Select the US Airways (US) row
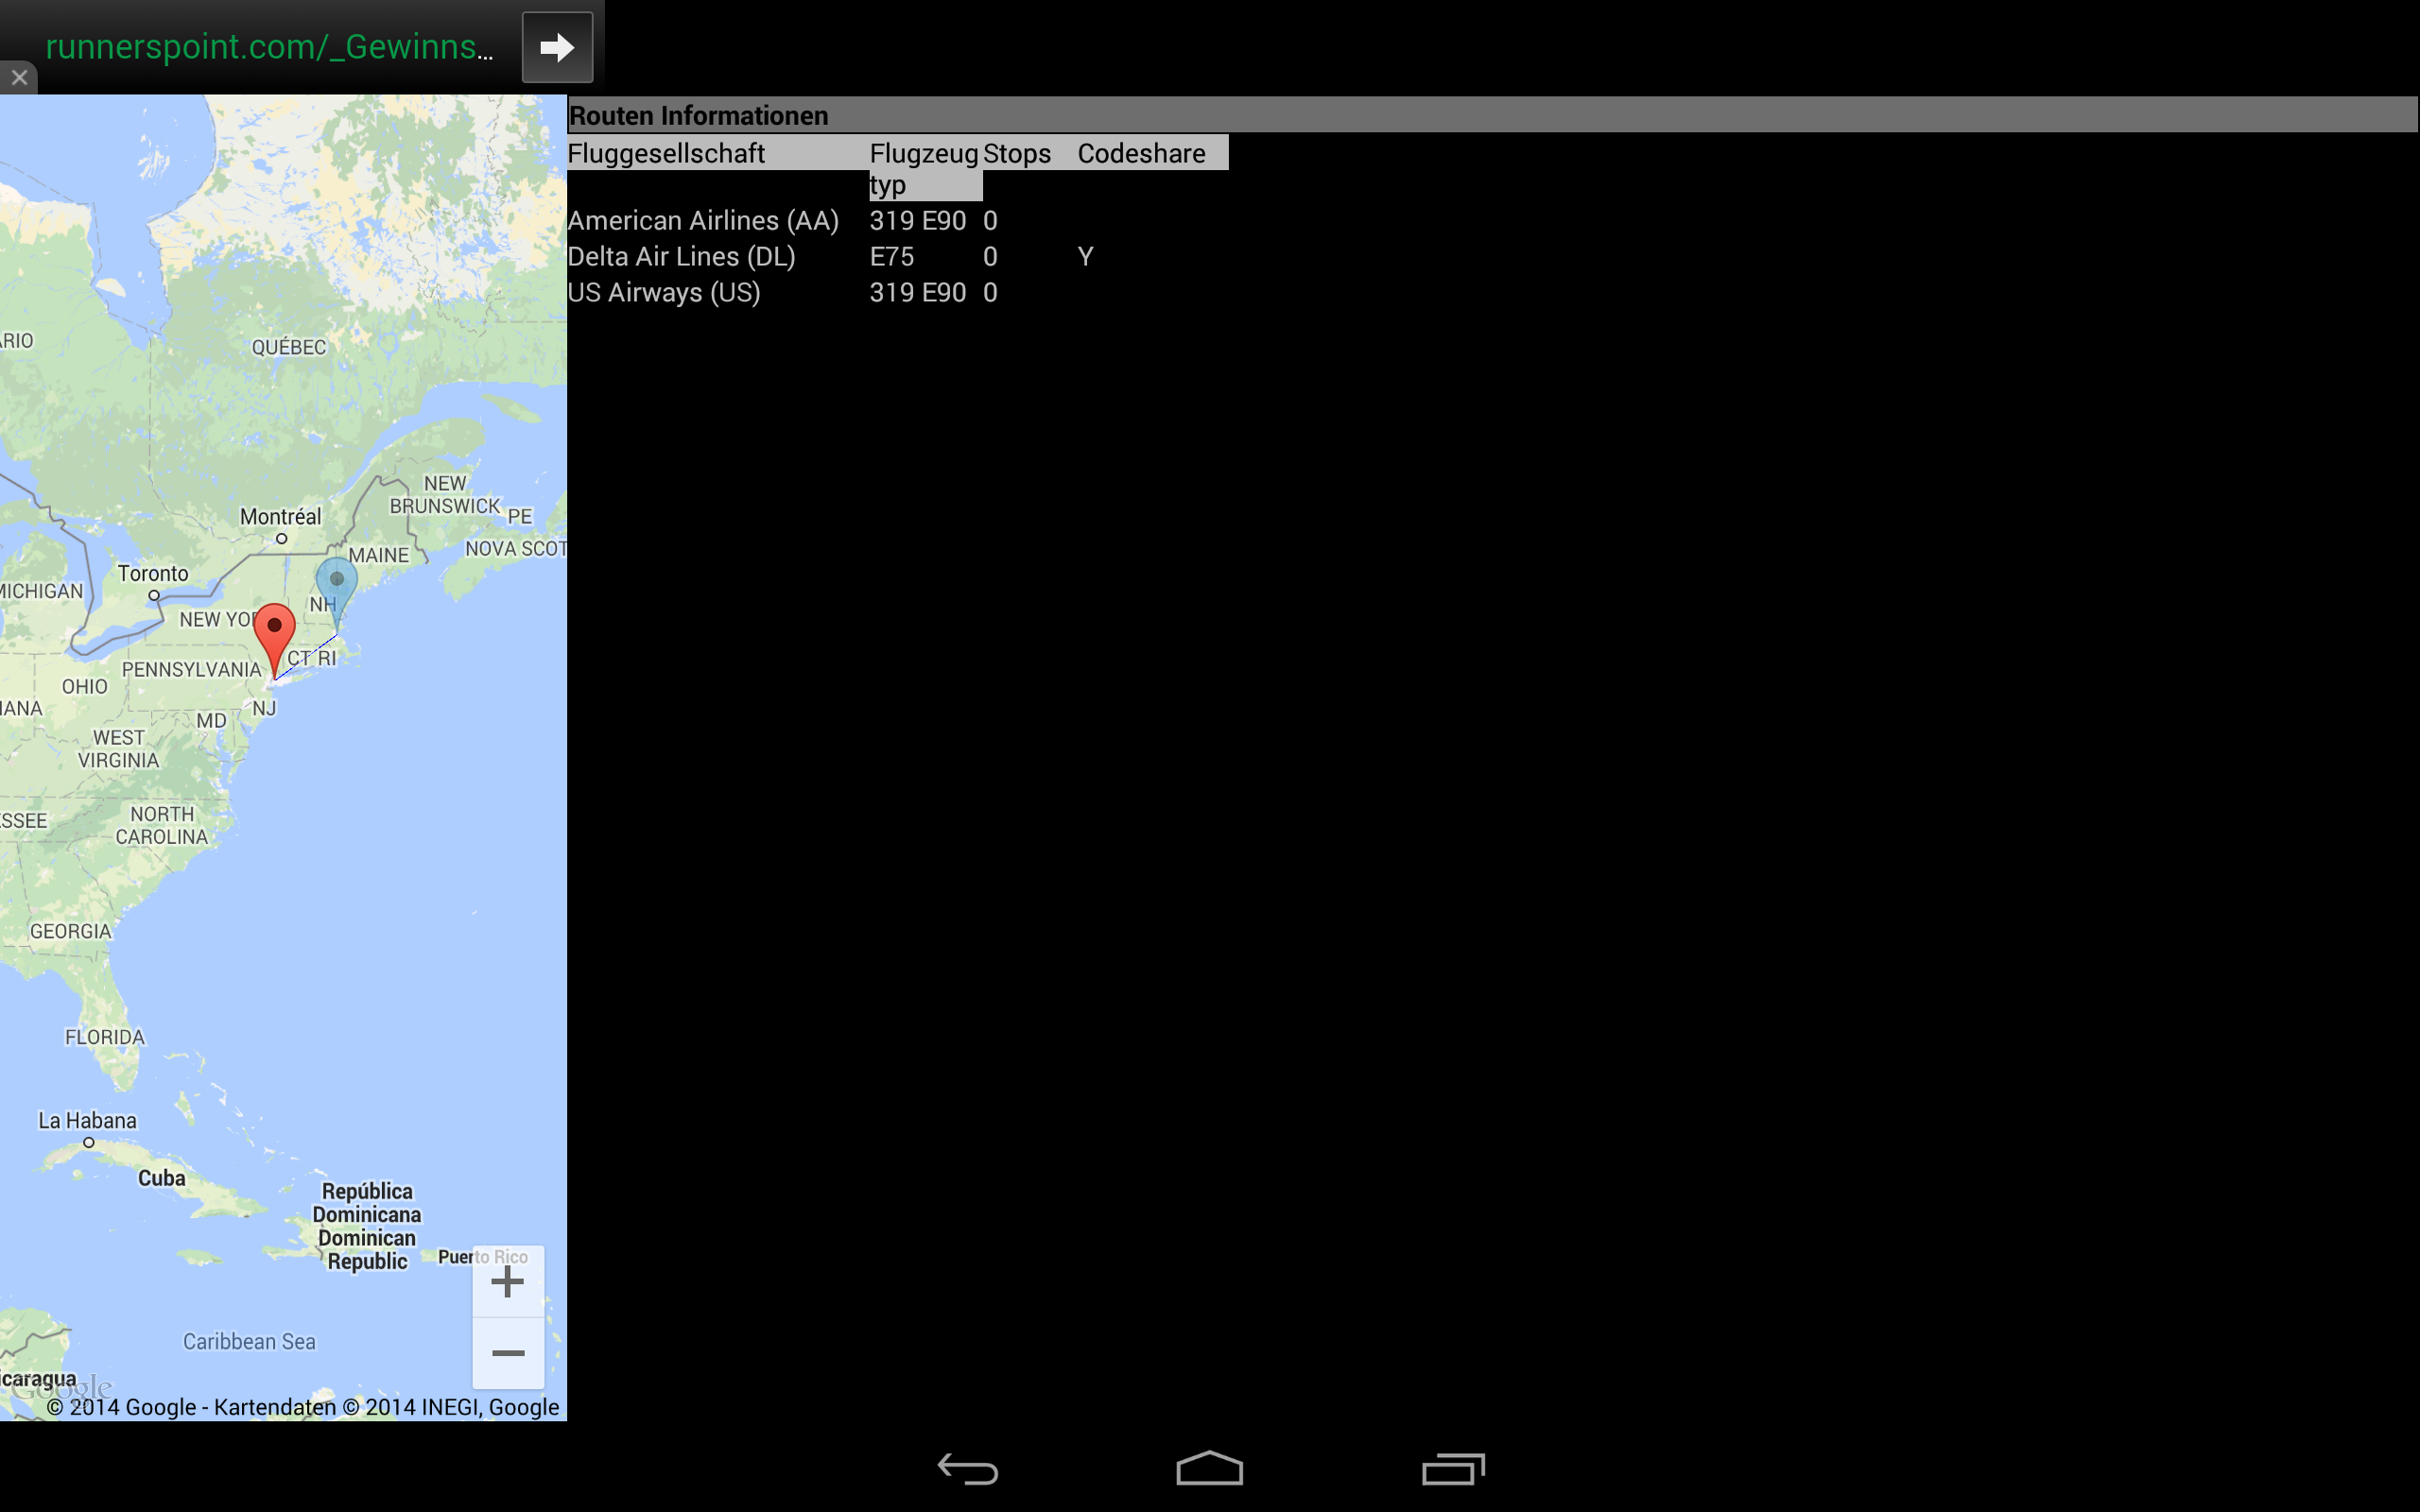The height and width of the screenshot is (1512, 2420). coord(664,292)
